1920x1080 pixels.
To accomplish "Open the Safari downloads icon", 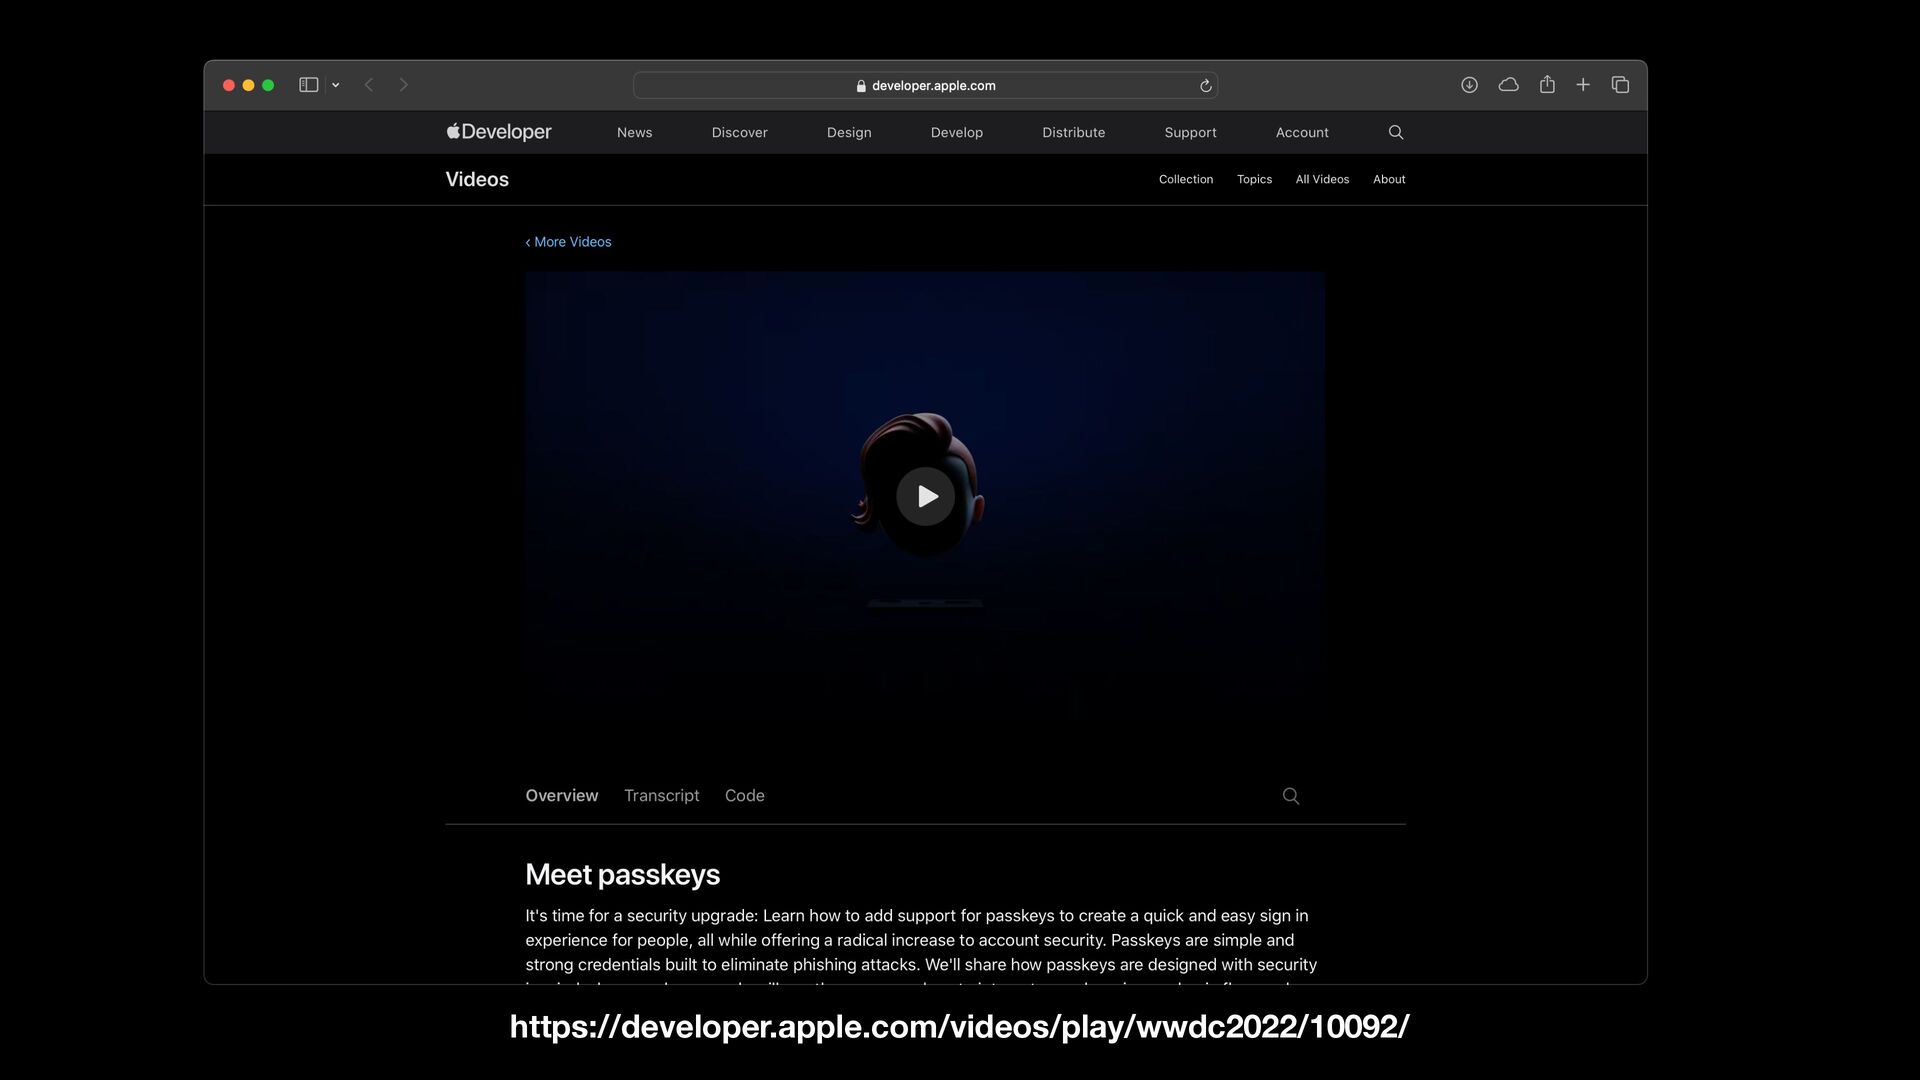I will [x=1469, y=85].
